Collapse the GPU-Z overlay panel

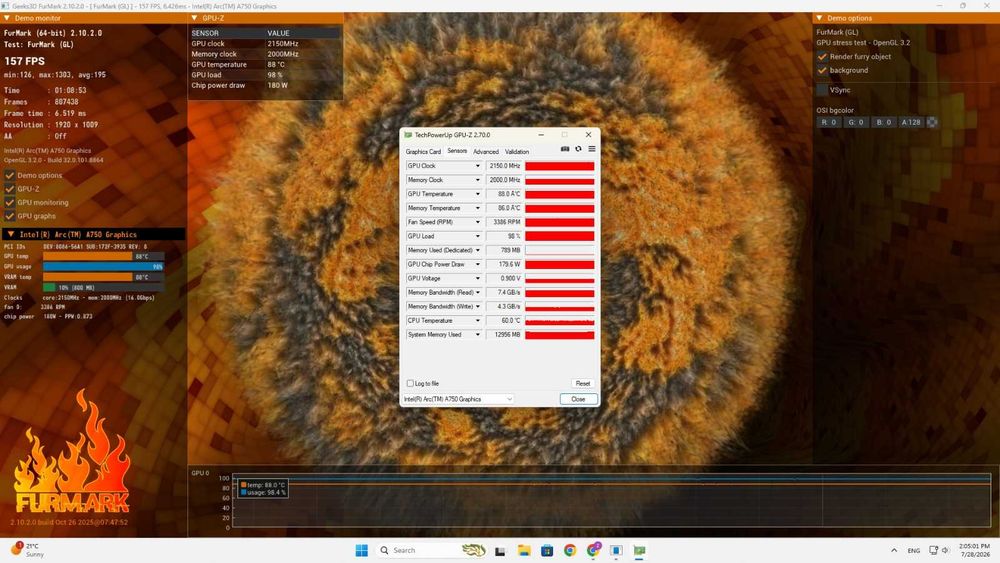(x=195, y=18)
